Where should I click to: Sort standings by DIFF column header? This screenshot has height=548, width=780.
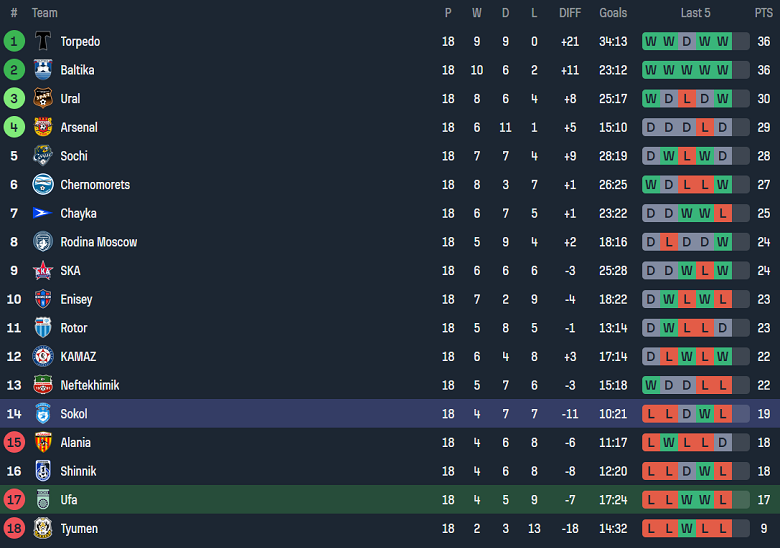pos(570,13)
